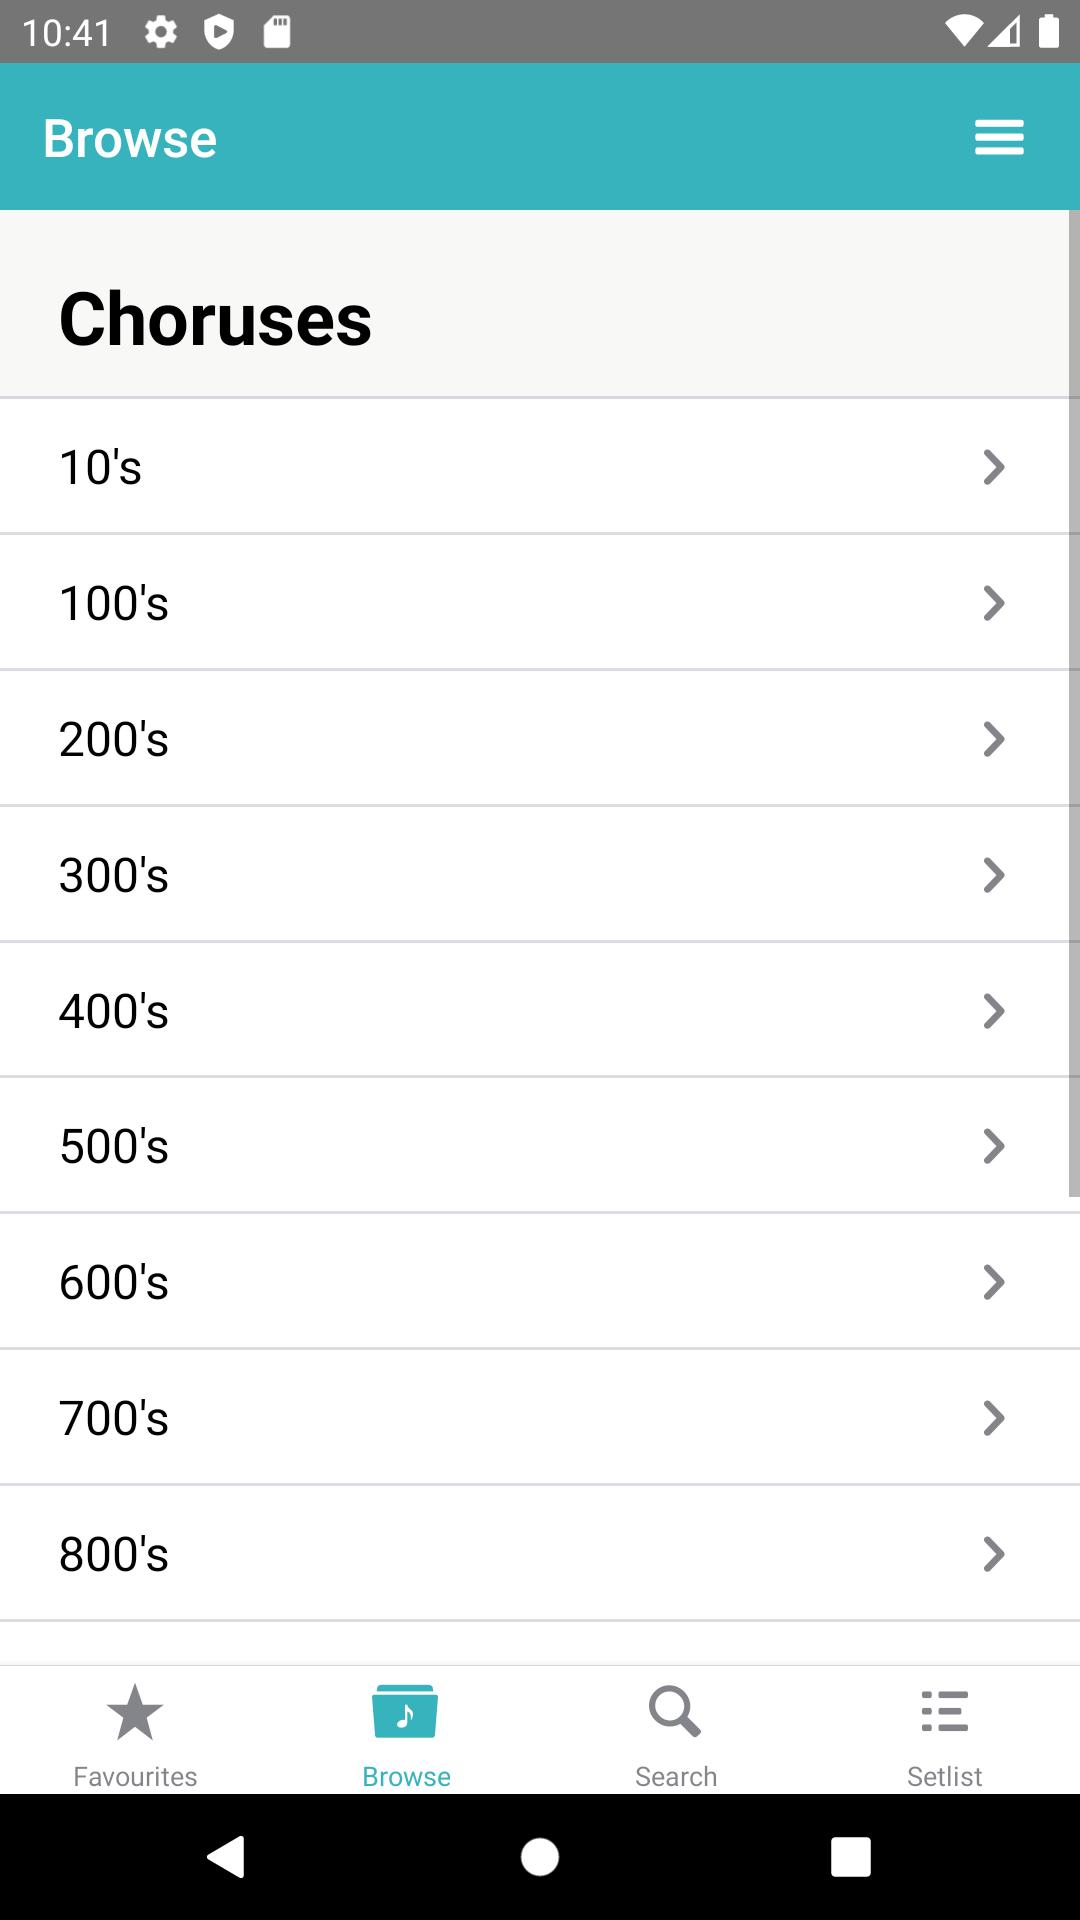Click the vertical scrollbar on right edge
Viewport: 1080px width, 1920px height.
(x=1074, y=703)
